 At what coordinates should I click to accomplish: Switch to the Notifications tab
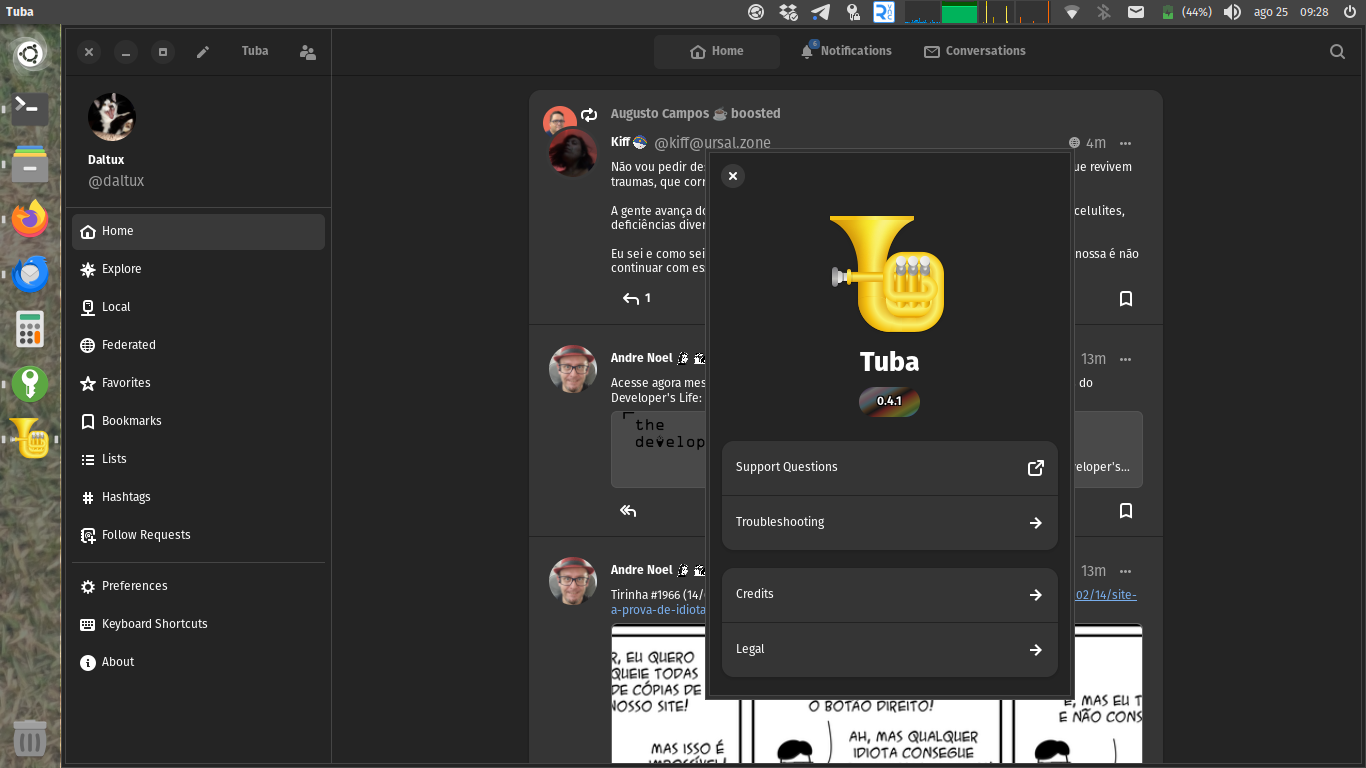coord(846,51)
